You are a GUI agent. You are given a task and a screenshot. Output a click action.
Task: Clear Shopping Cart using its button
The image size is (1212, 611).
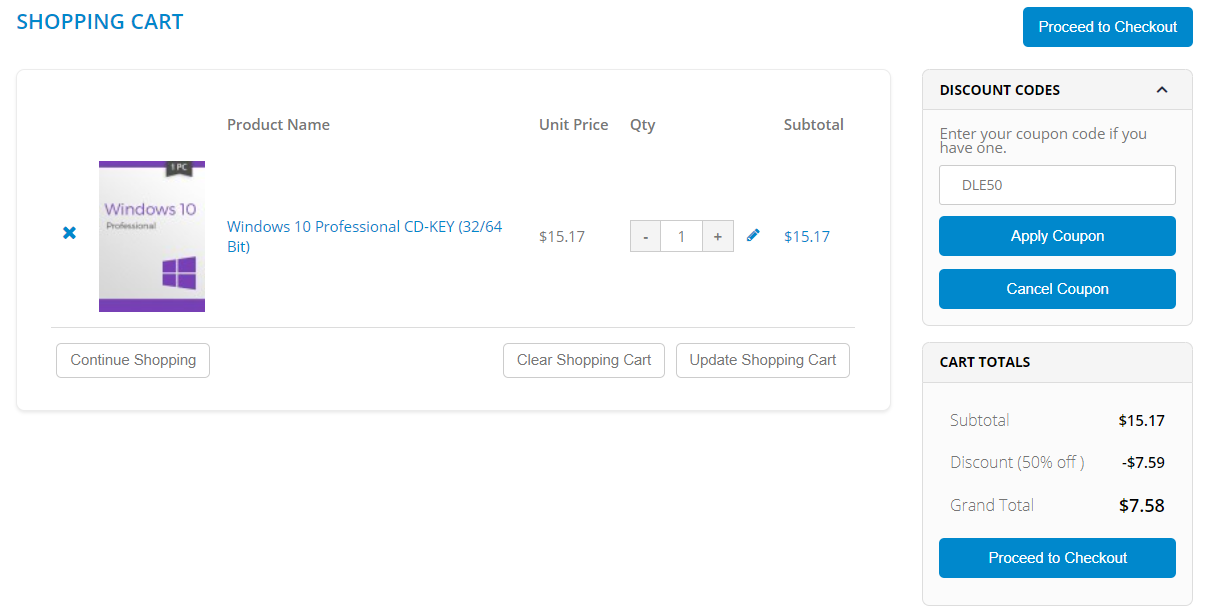coord(584,360)
